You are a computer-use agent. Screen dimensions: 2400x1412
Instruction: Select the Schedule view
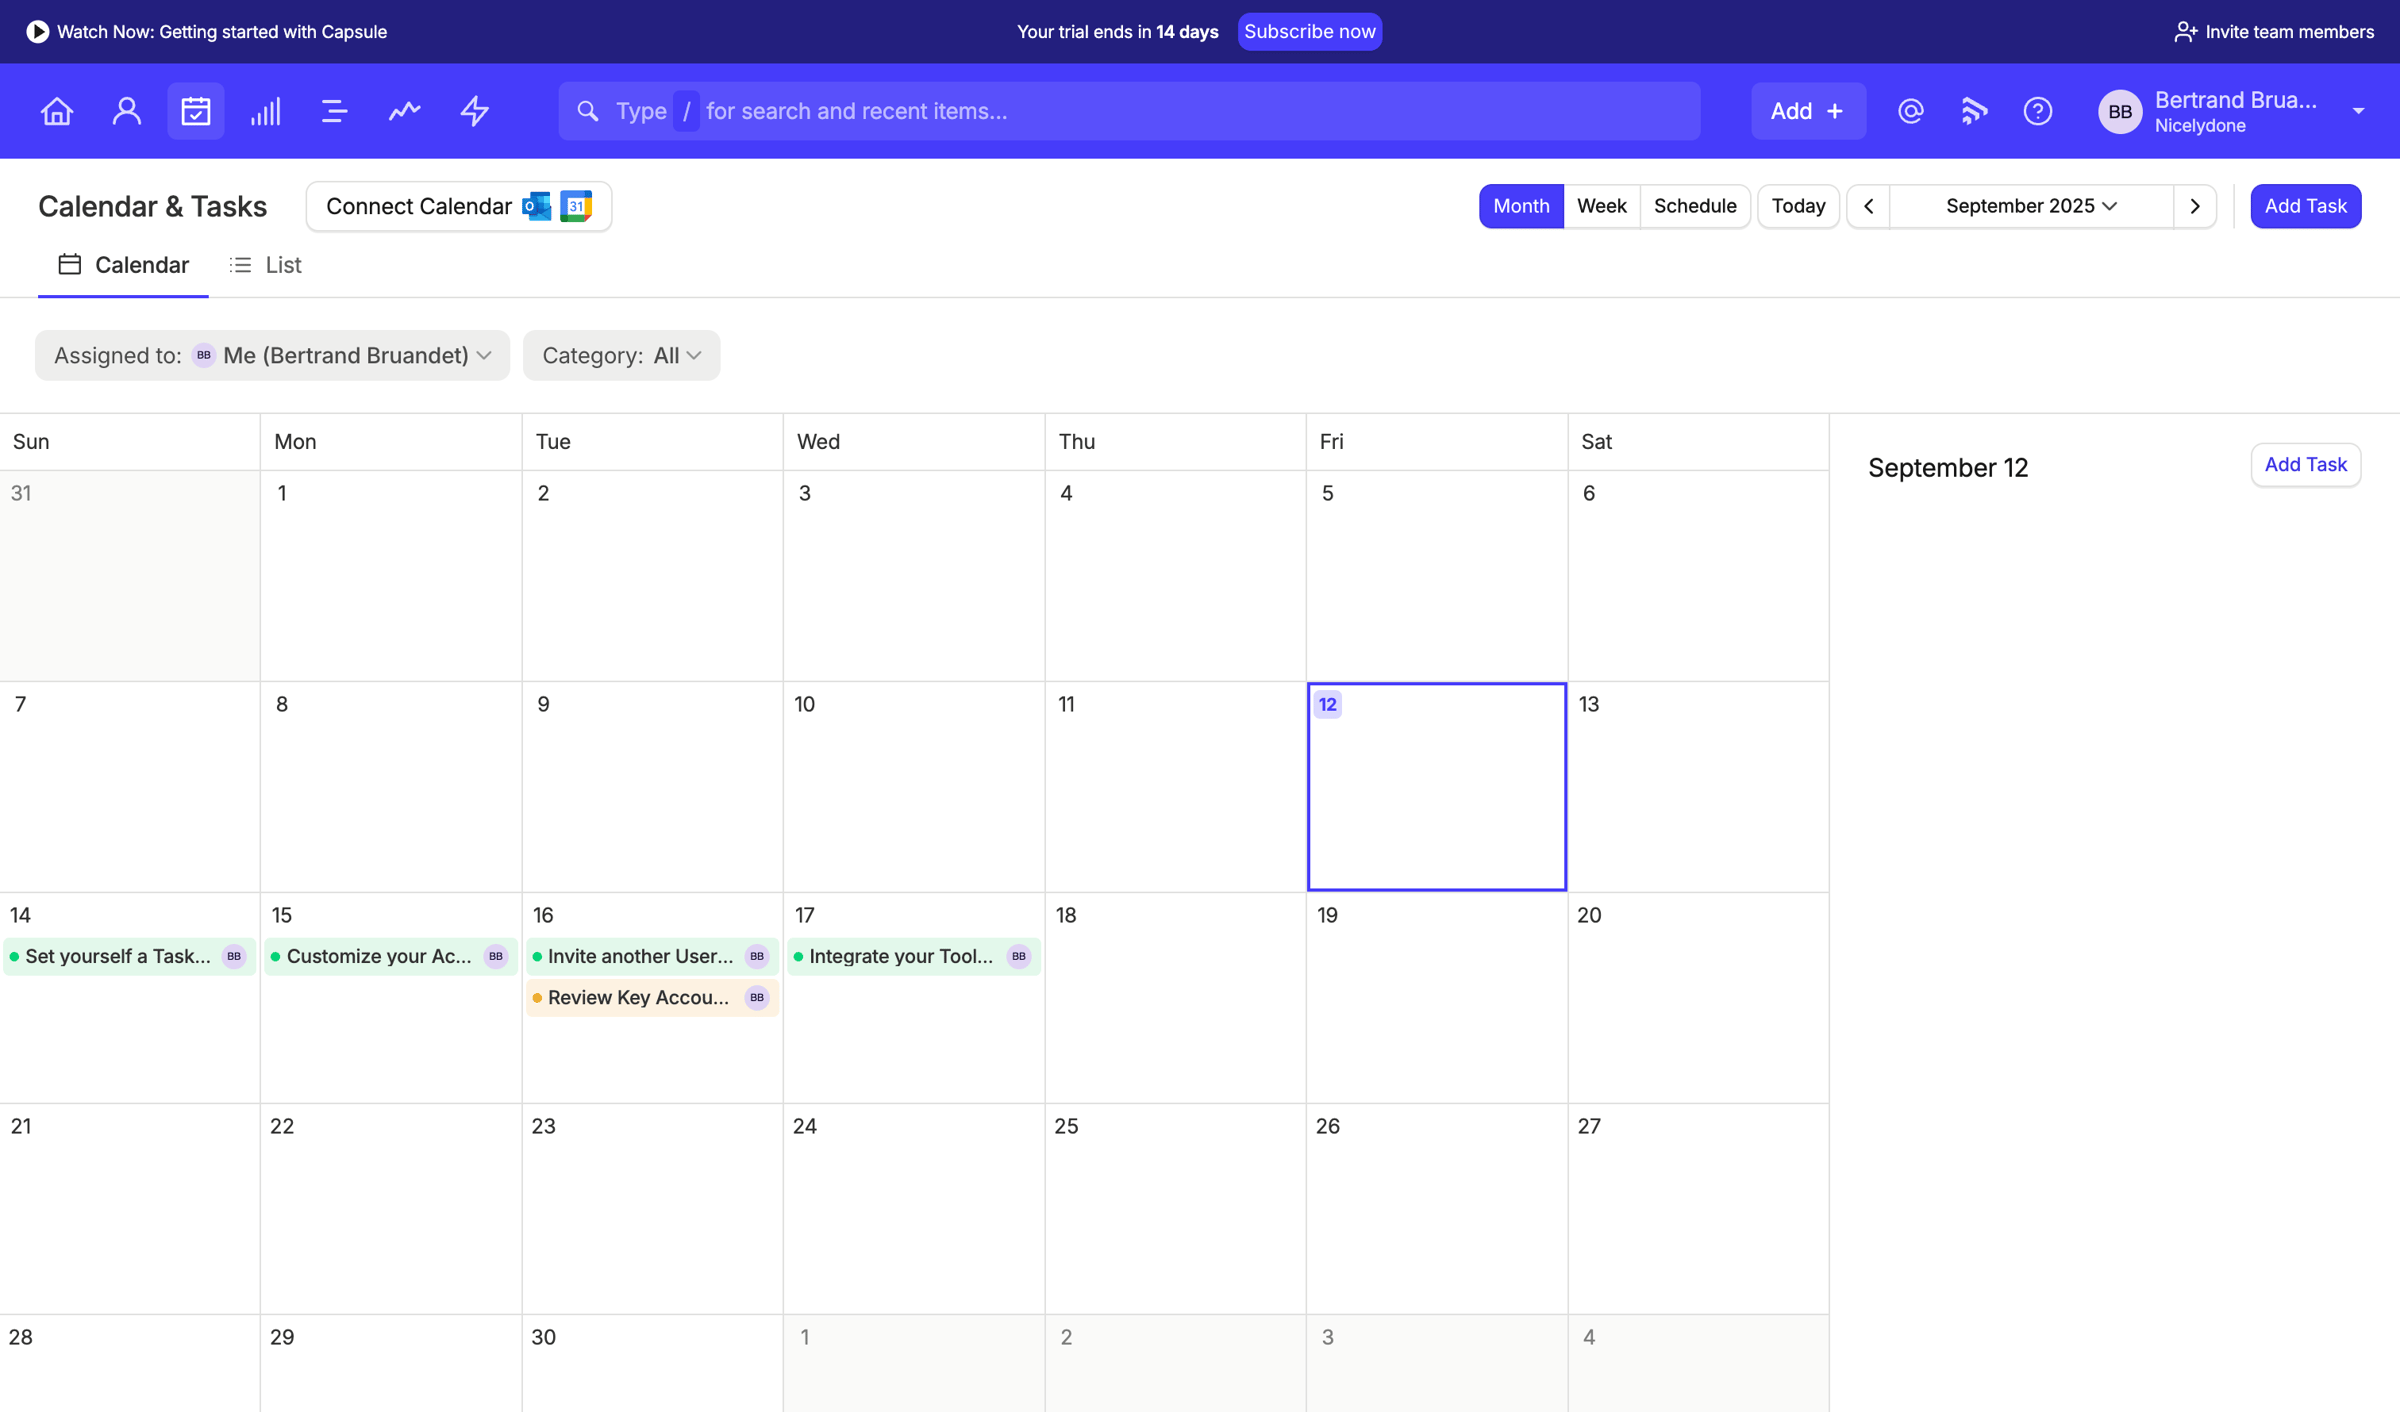point(1695,206)
